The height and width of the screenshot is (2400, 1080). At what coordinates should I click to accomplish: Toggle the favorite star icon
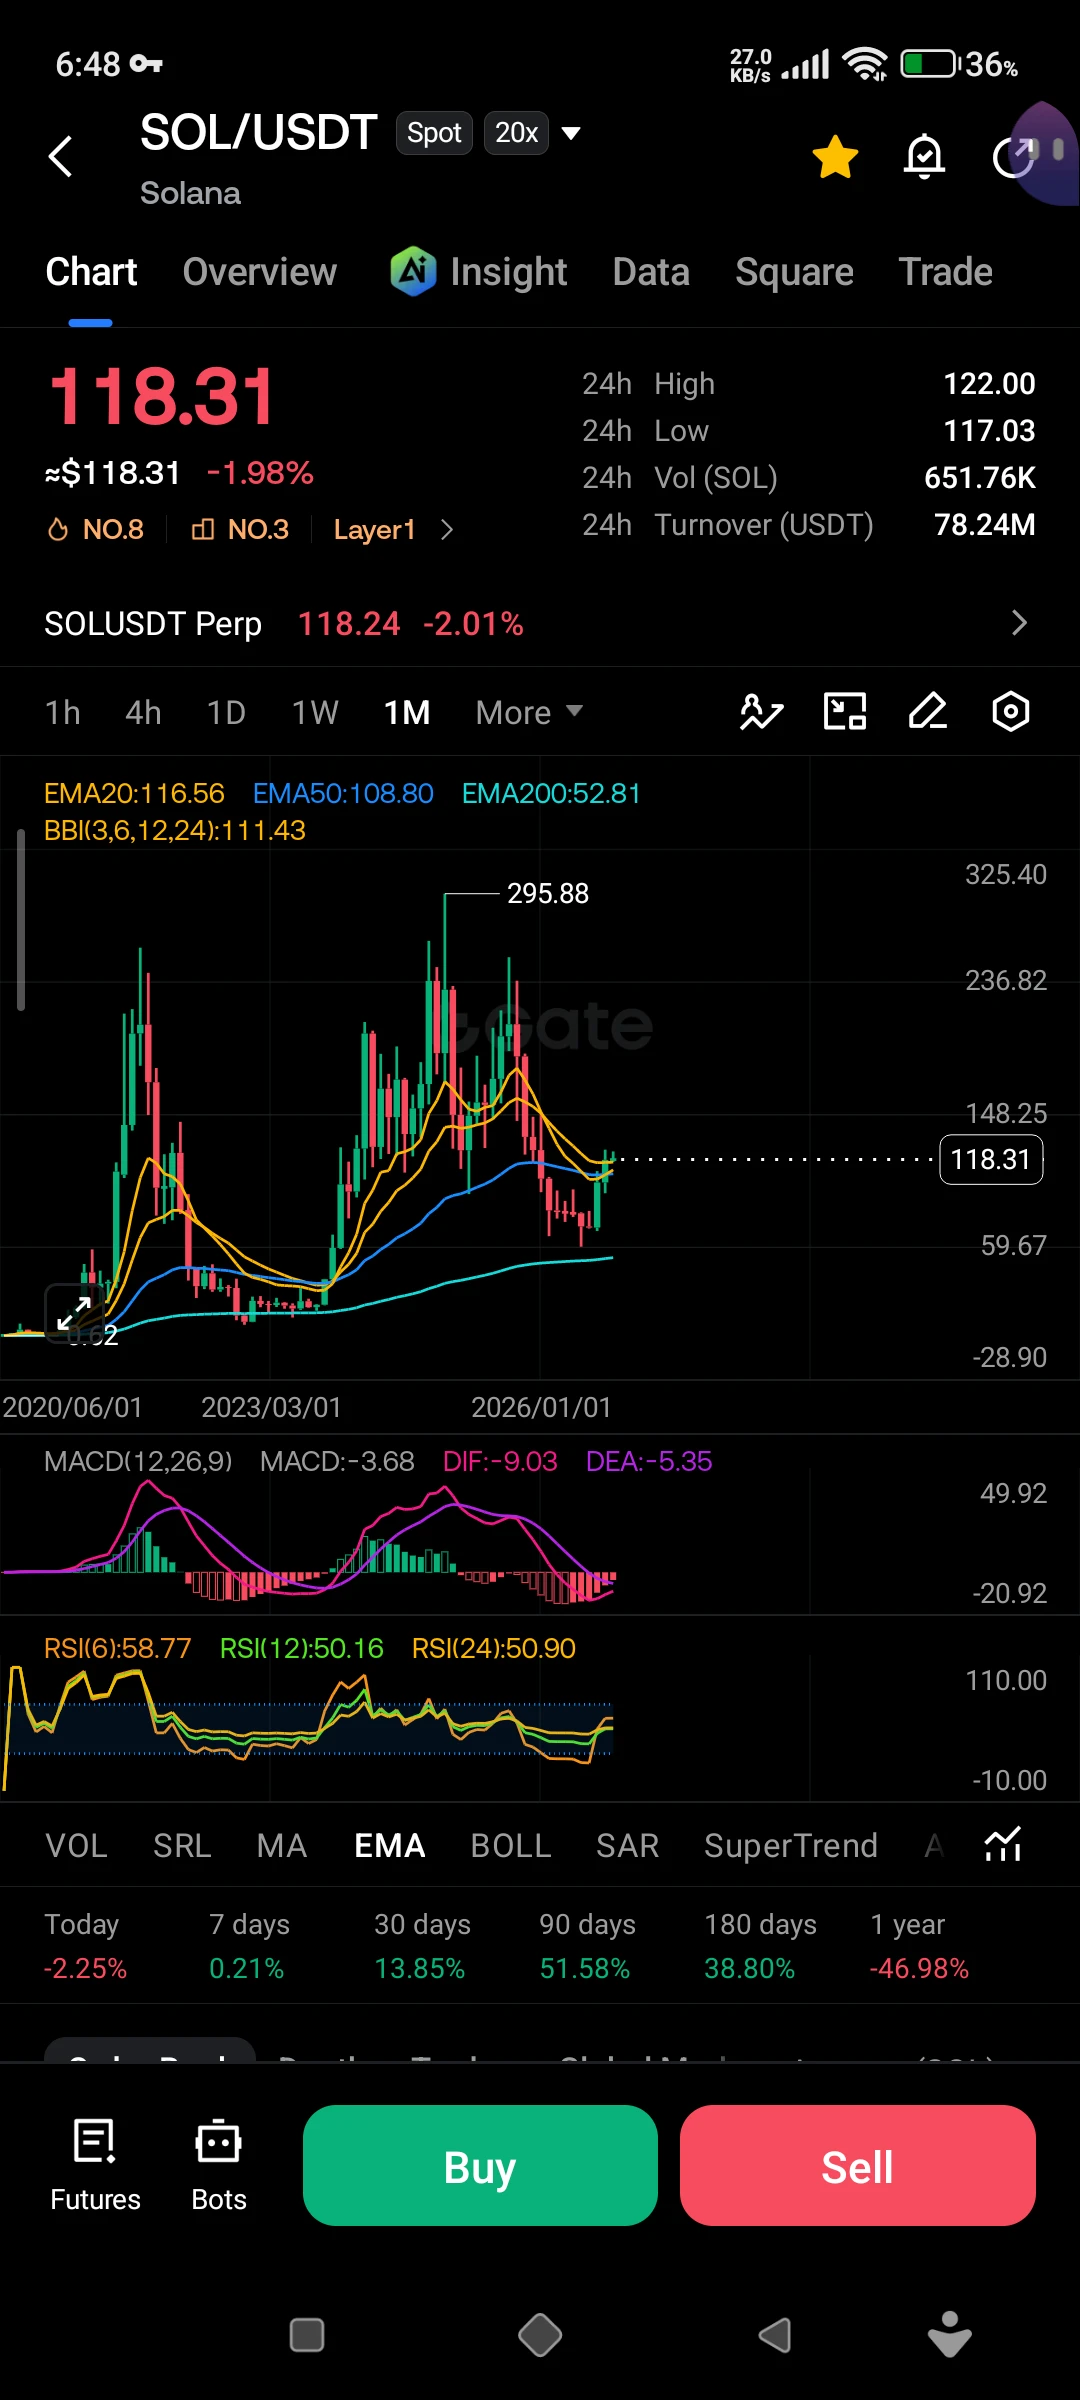coord(835,157)
